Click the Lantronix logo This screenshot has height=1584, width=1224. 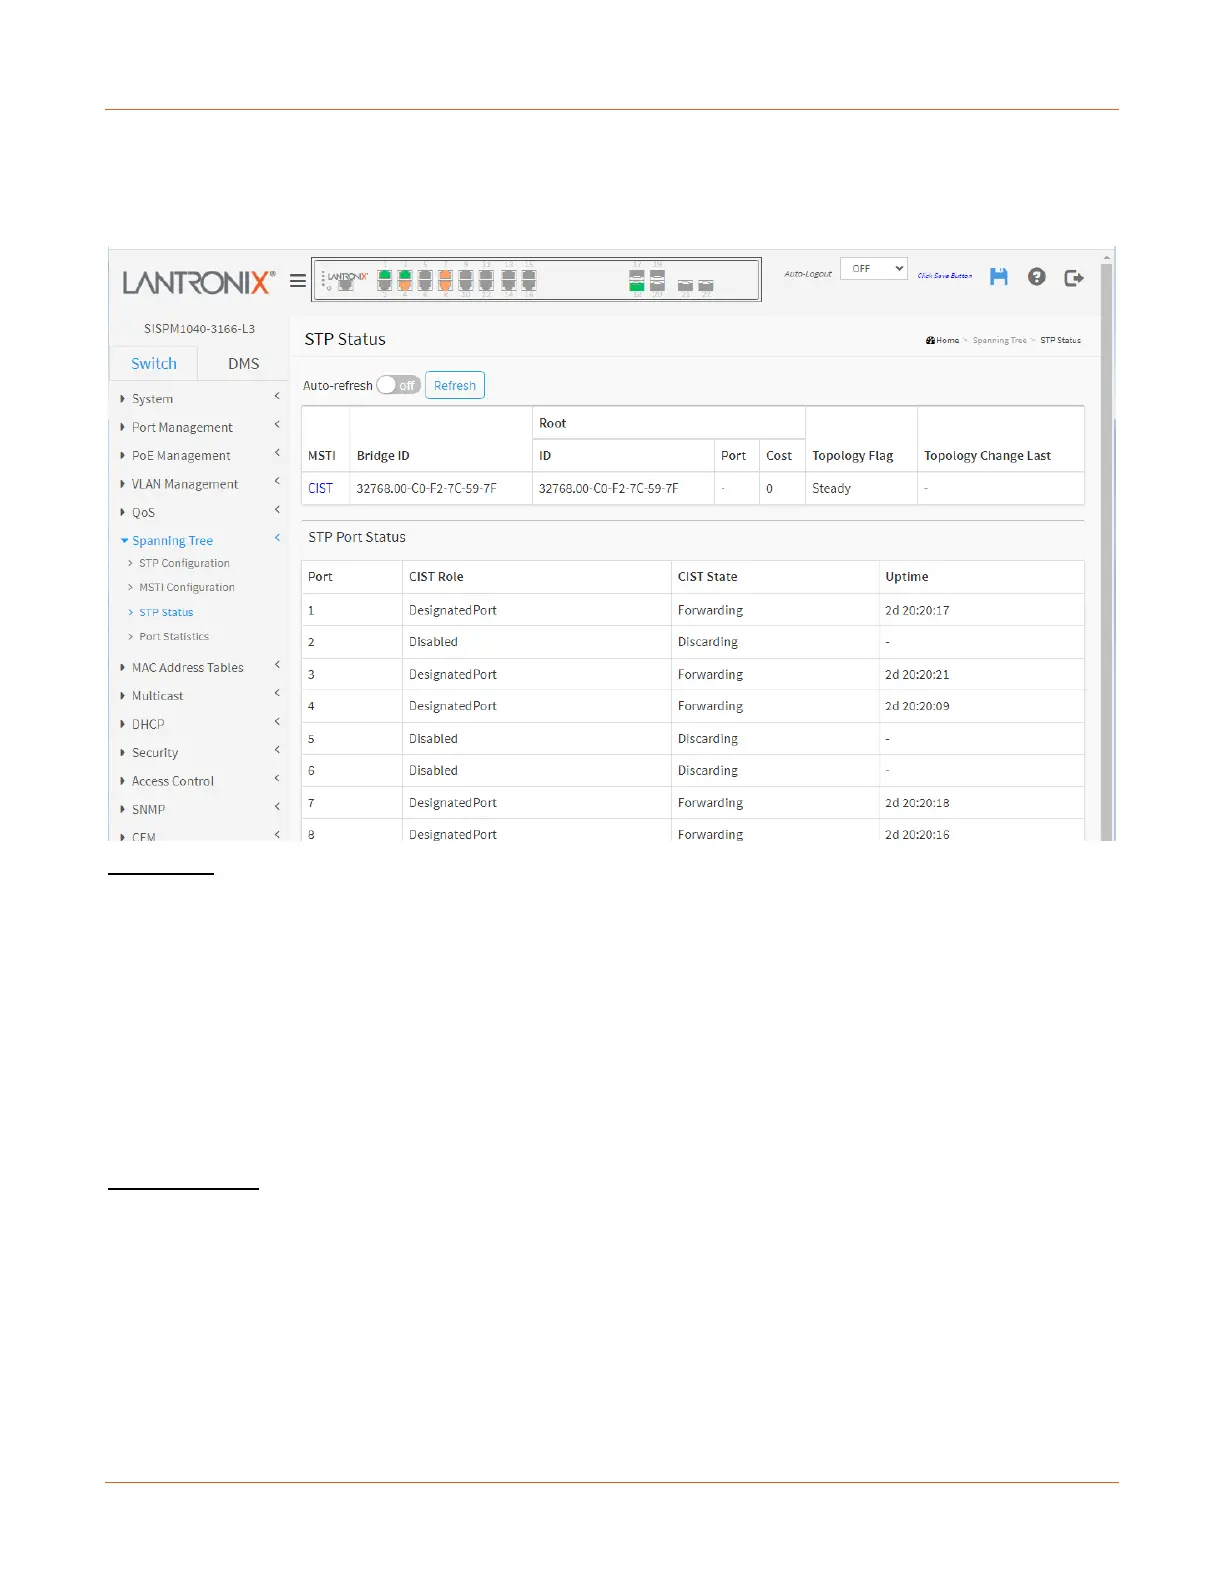(x=198, y=283)
